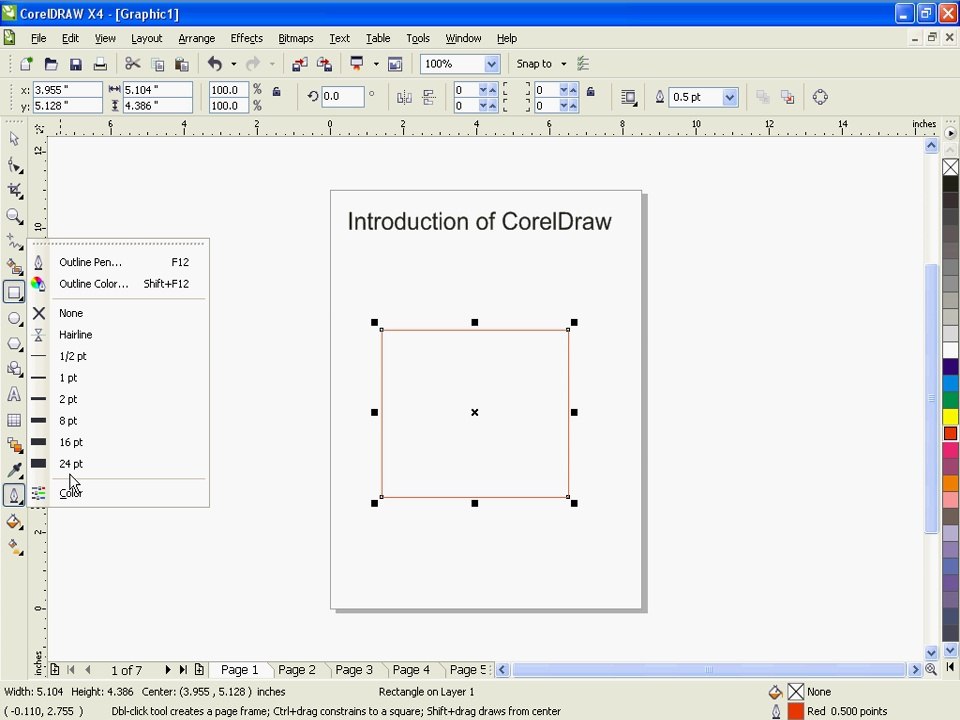
Task: Go to the first page button
Action: [71, 670]
